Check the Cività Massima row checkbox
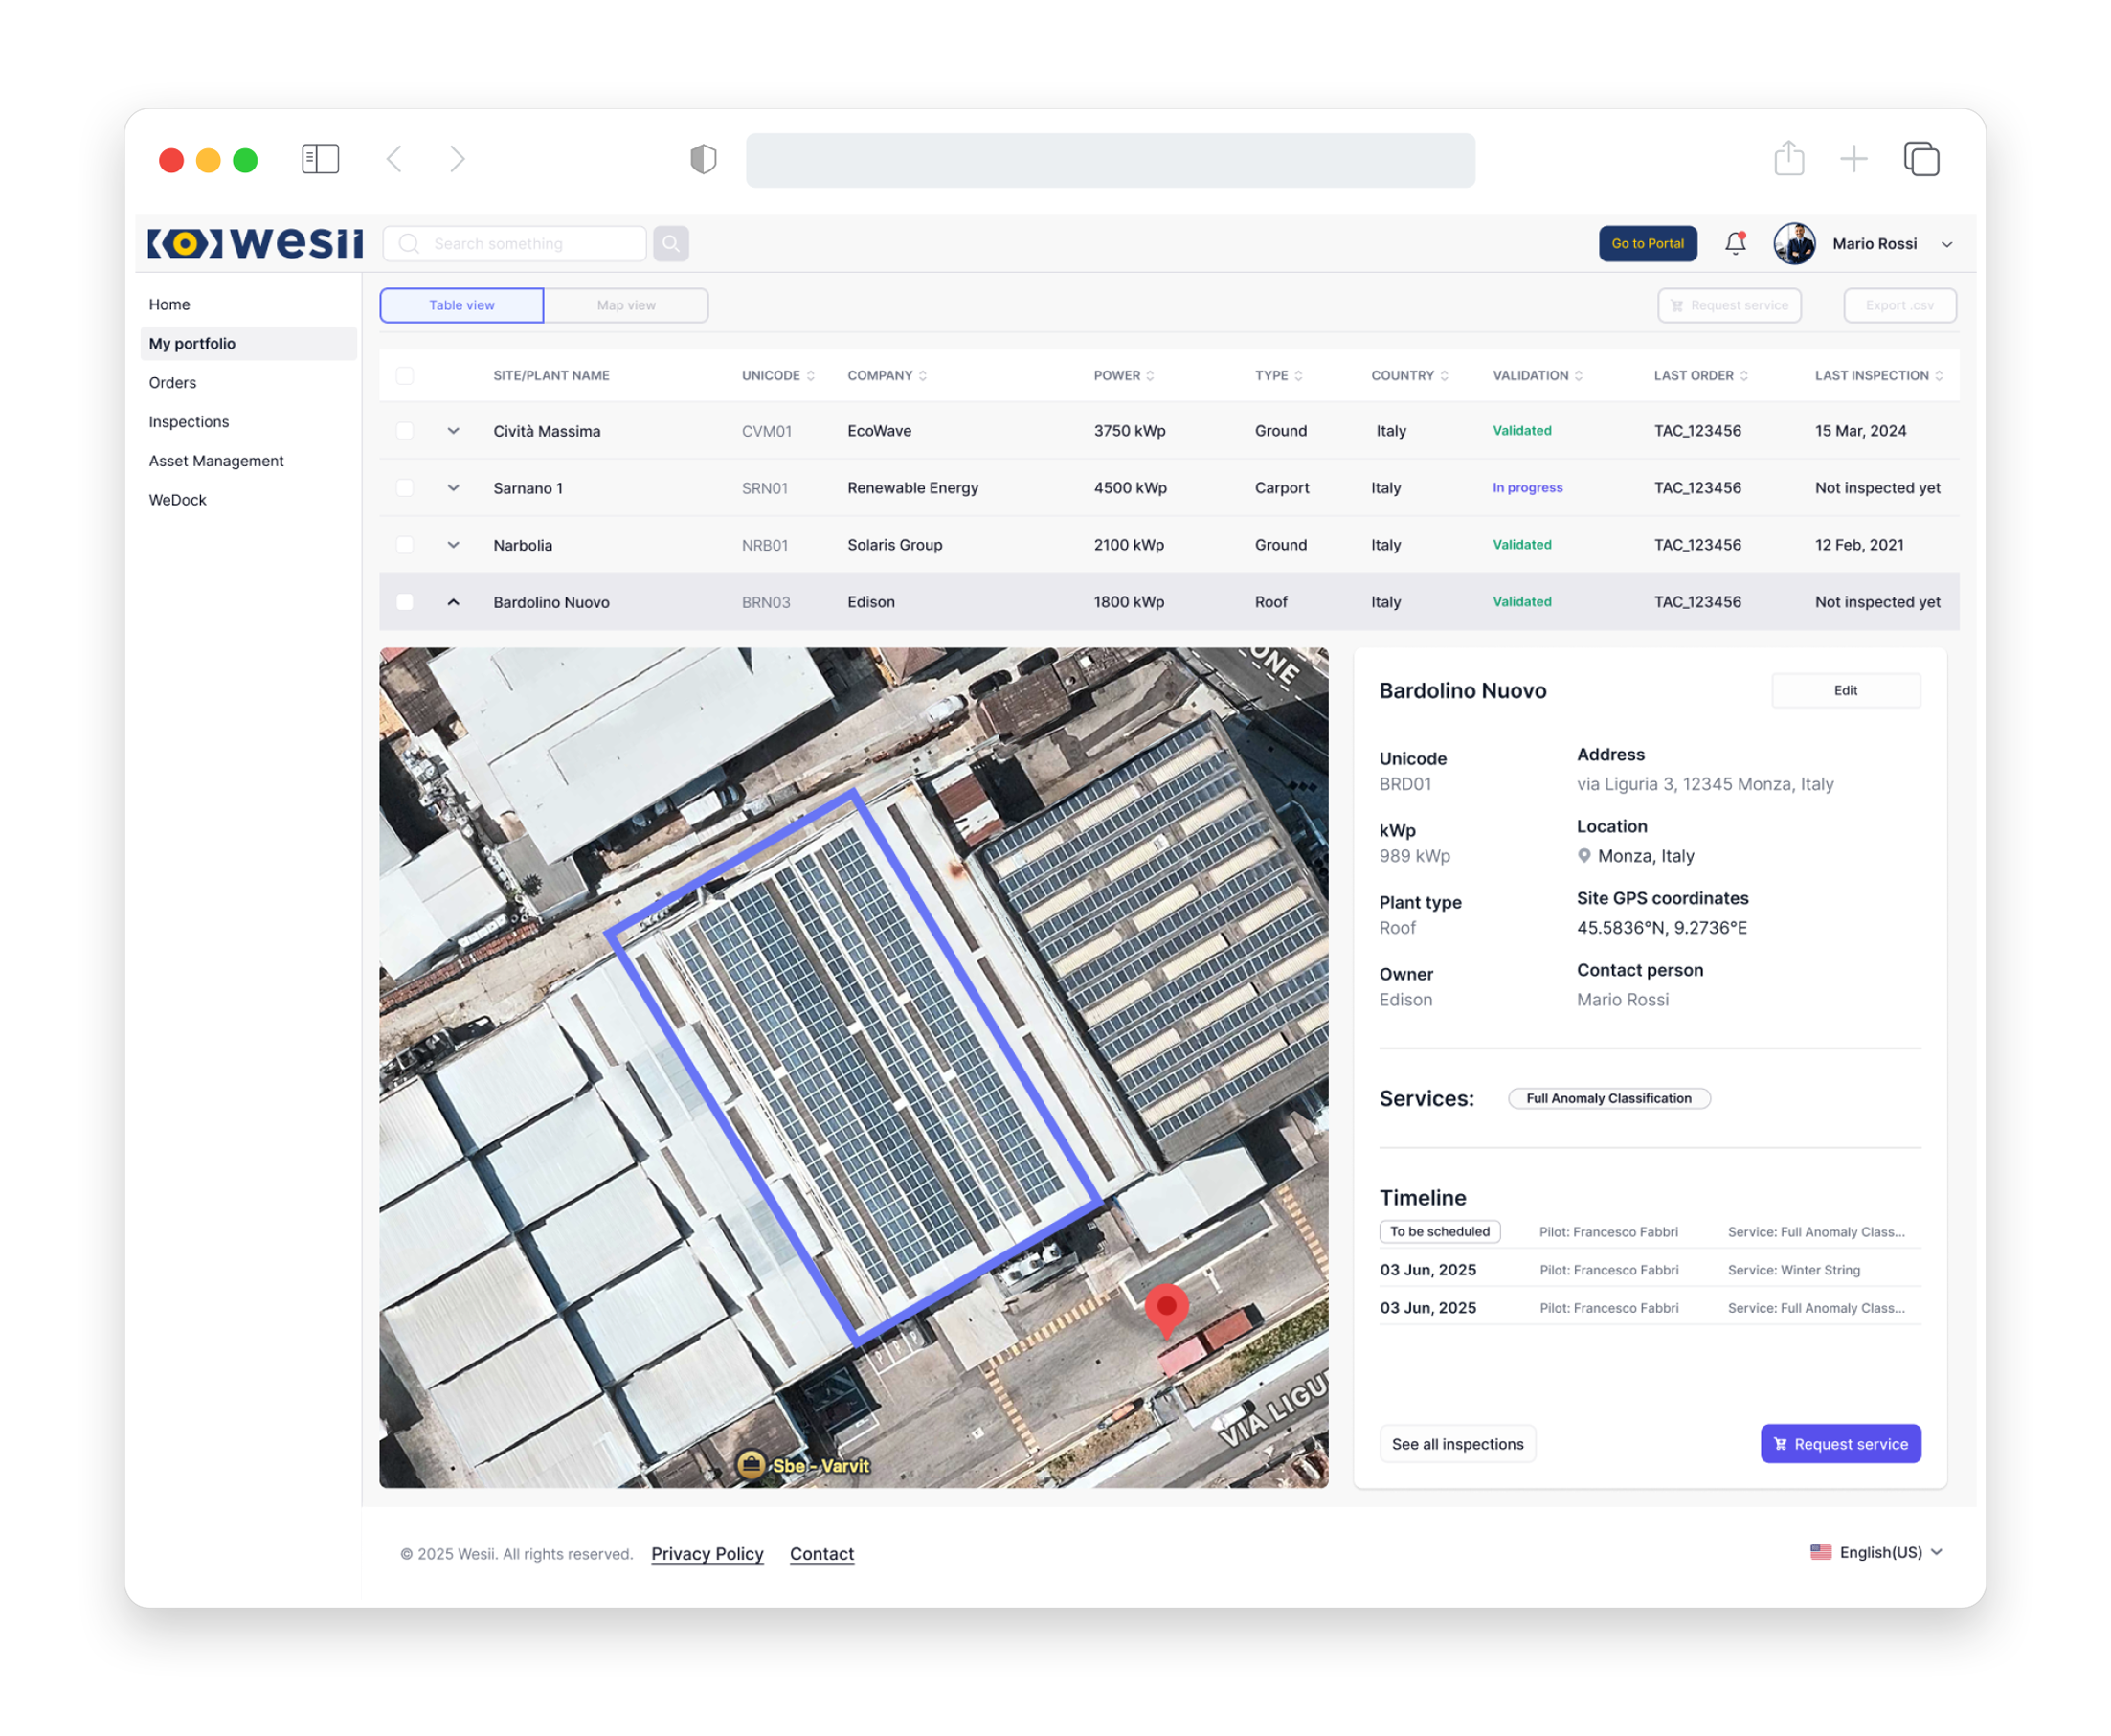The width and height of the screenshot is (2111, 1736). [405, 431]
